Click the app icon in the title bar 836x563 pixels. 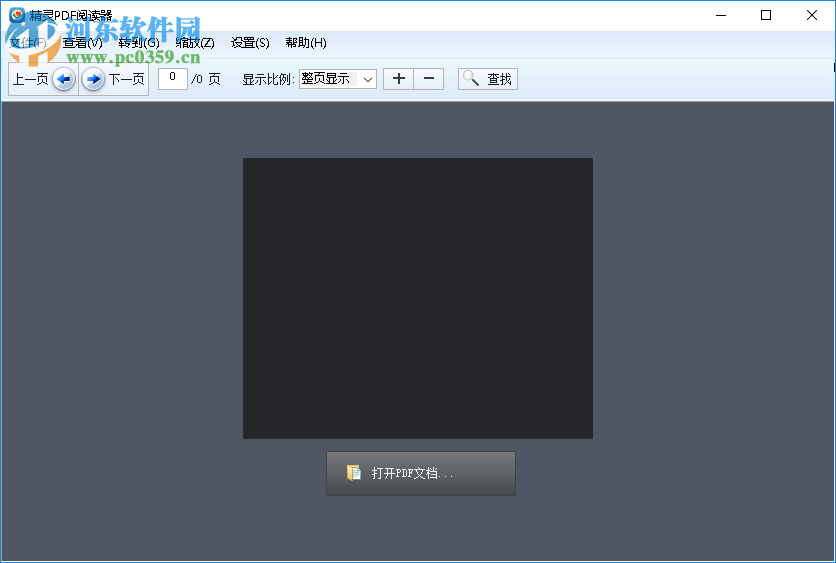coord(17,15)
